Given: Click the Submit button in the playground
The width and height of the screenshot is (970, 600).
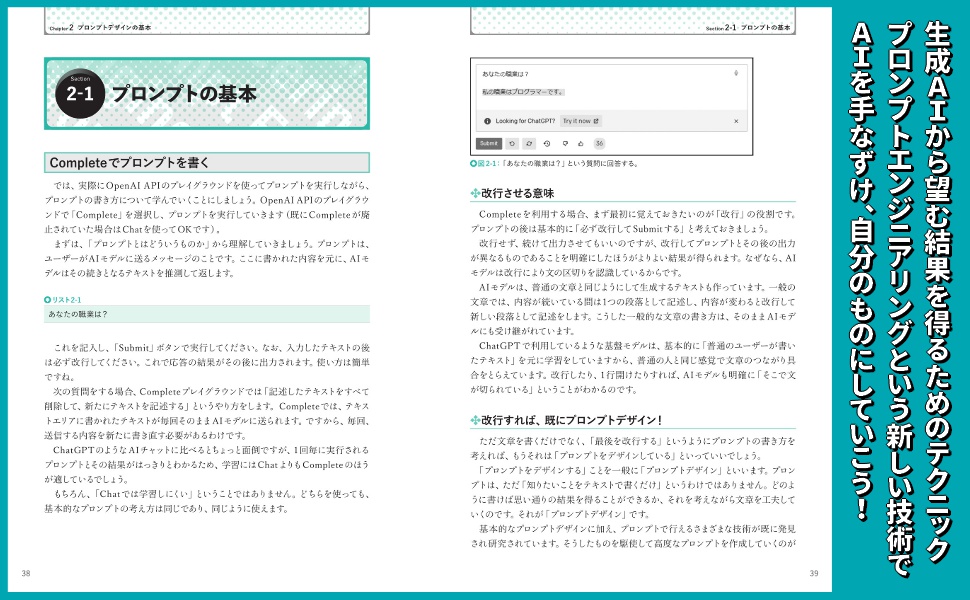Looking at the screenshot, I should click(488, 143).
